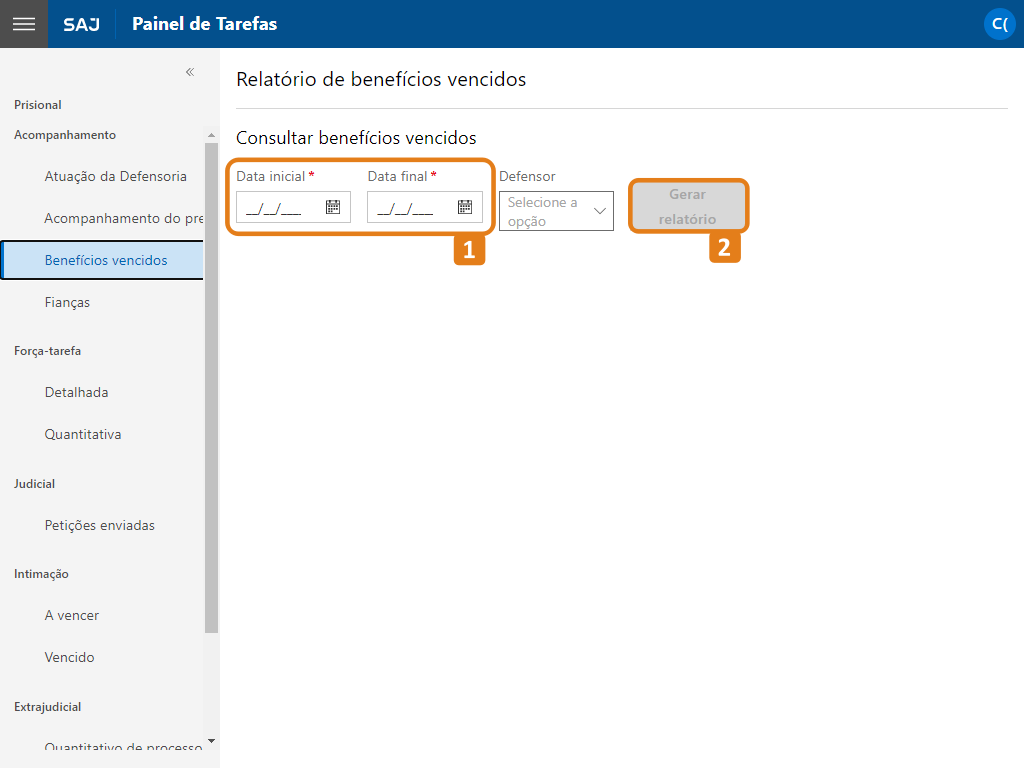Image resolution: width=1024 pixels, height=768 pixels.
Task: Open Detalhada under Força-tarefa
Action: pos(76,392)
